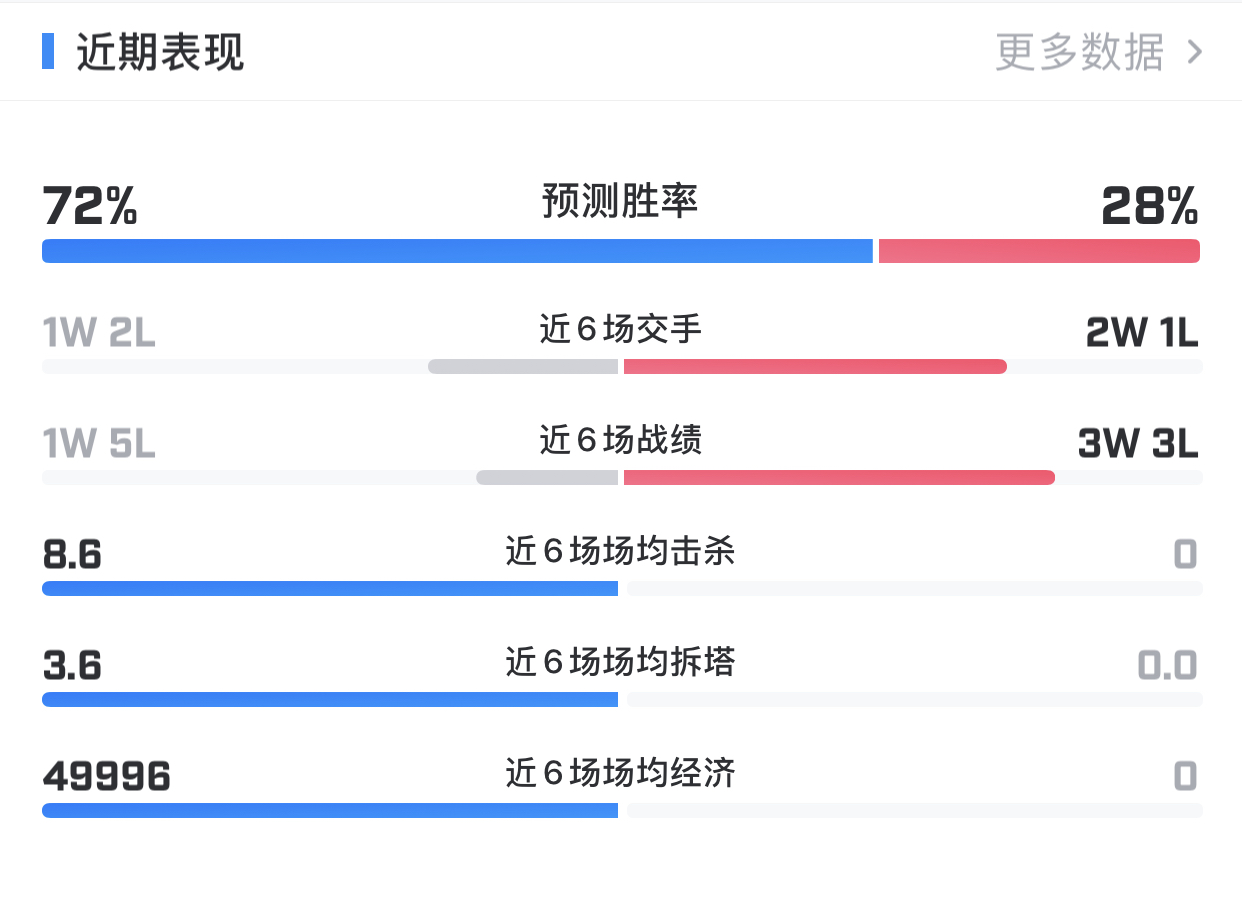Click the red 28% win rate bar
This screenshot has width=1242, height=910.
point(1039,251)
